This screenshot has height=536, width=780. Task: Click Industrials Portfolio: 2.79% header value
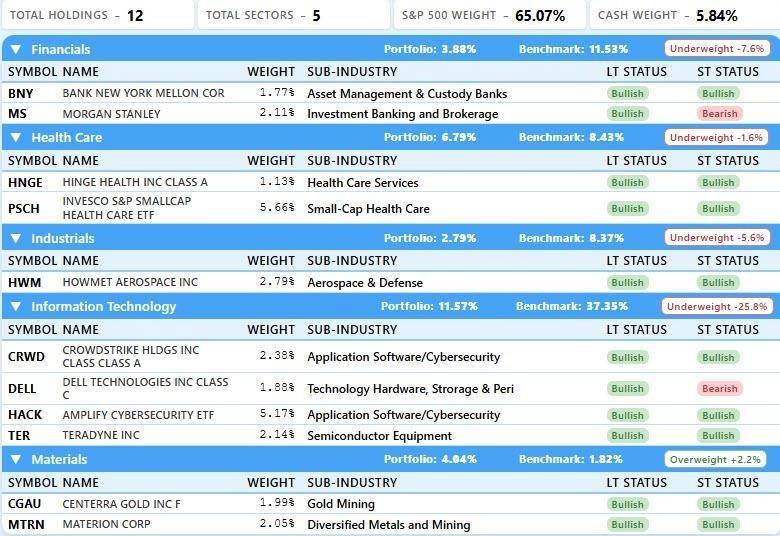[x=430, y=238]
